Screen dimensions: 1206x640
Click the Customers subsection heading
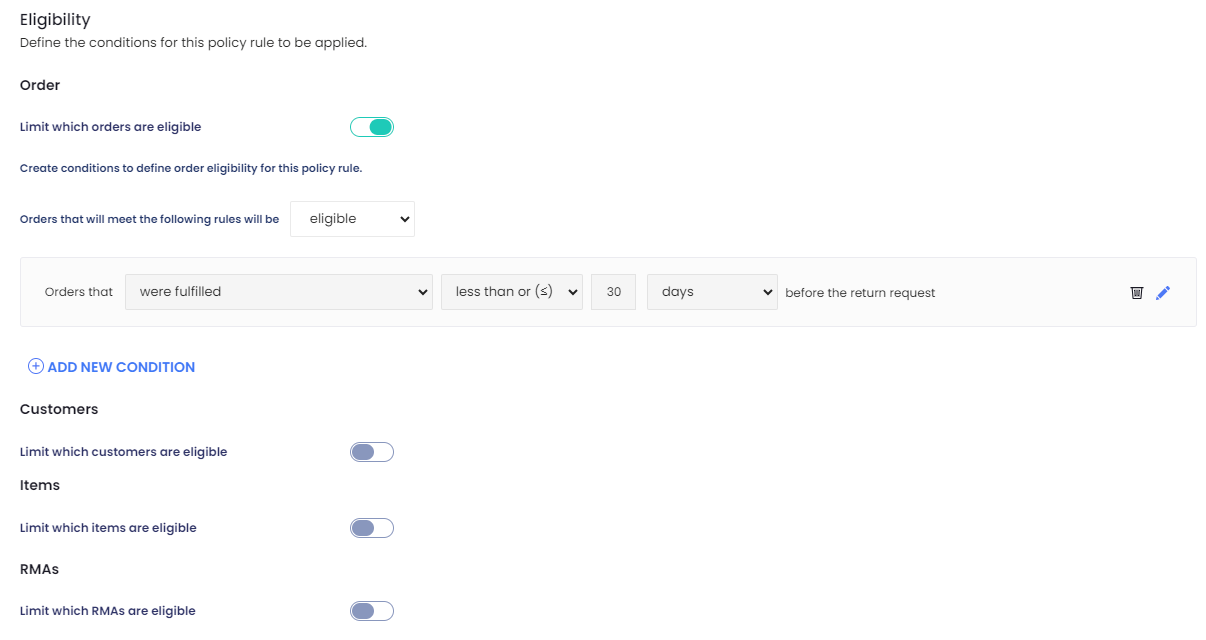tap(59, 409)
